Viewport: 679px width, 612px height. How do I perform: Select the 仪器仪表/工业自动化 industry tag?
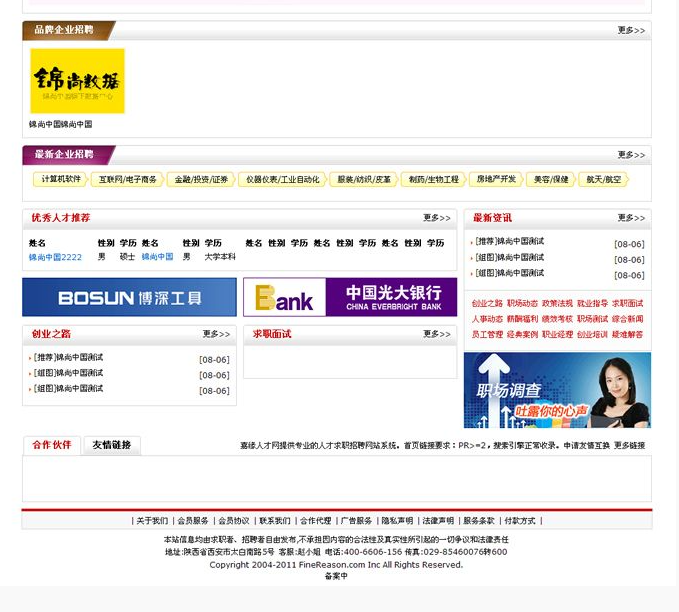282,179
